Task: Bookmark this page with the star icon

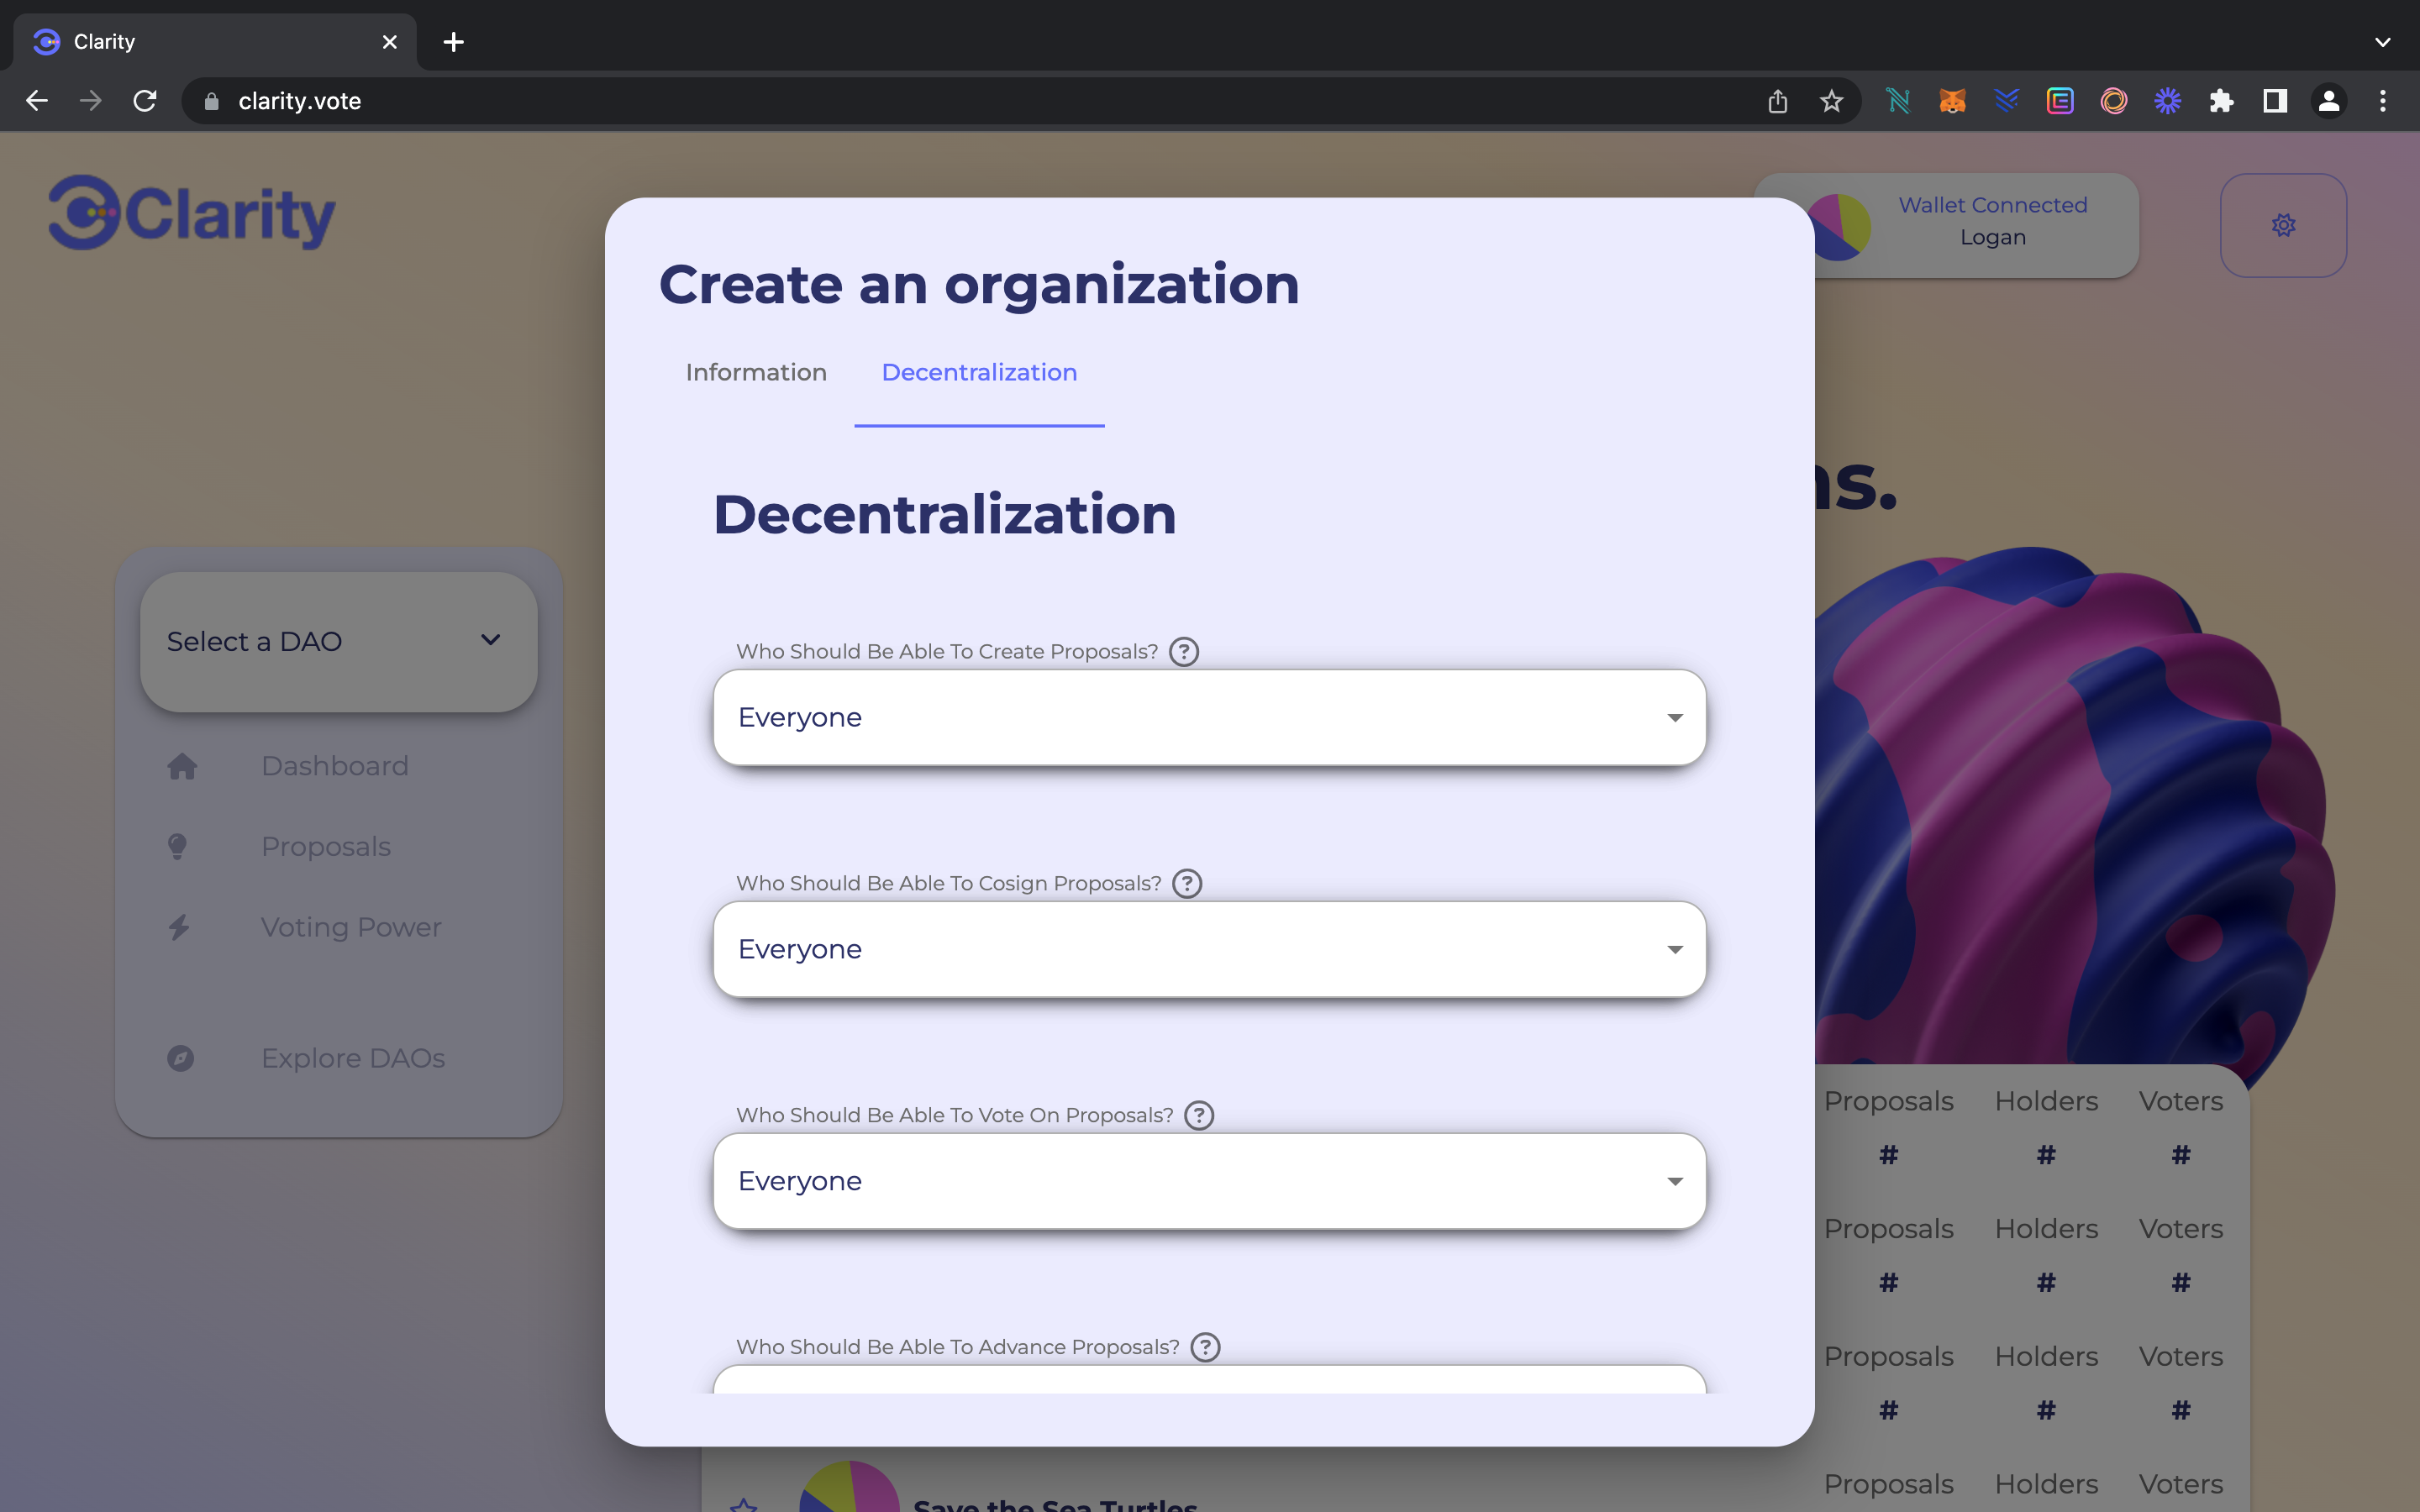Action: coord(1831,101)
